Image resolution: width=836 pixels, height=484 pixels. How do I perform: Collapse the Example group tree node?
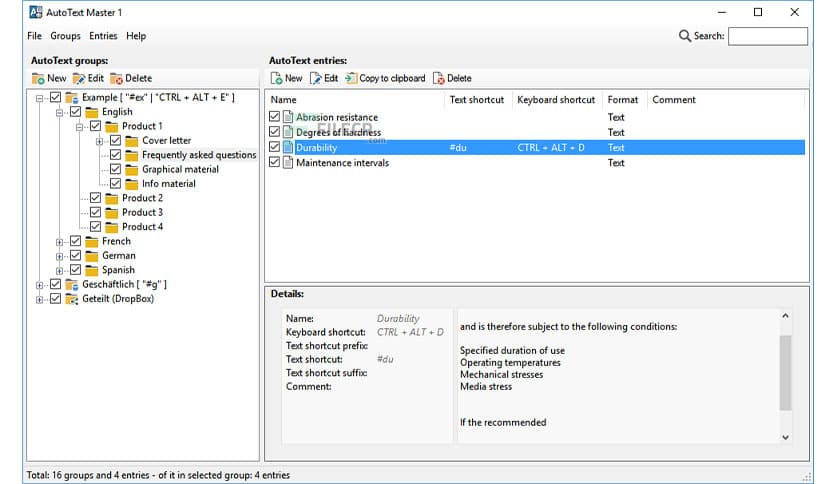(x=39, y=98)
